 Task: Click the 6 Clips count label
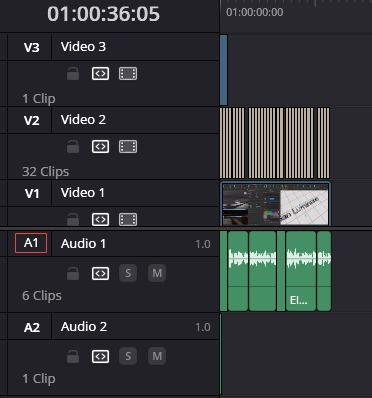point(42,296)
